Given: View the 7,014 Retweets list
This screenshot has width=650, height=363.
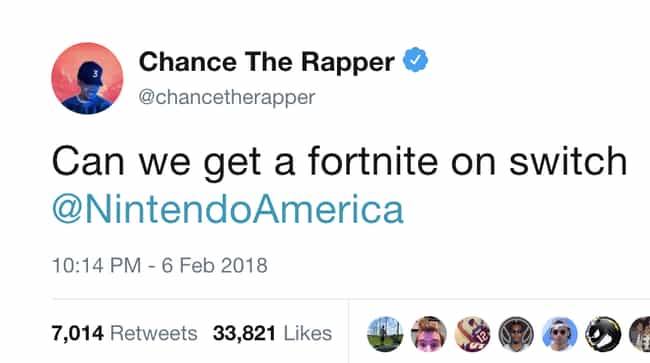Looking at the screenshot, I should click(124, 333).
